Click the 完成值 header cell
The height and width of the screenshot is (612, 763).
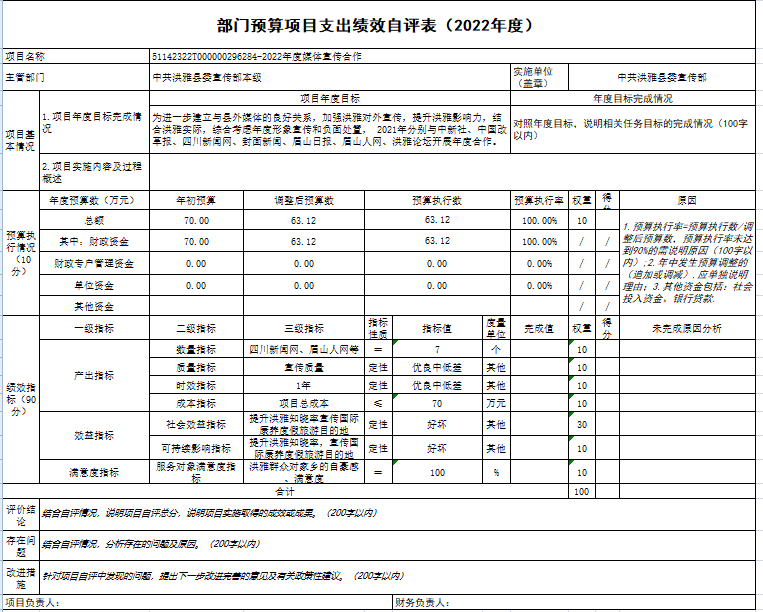[539, 328]
